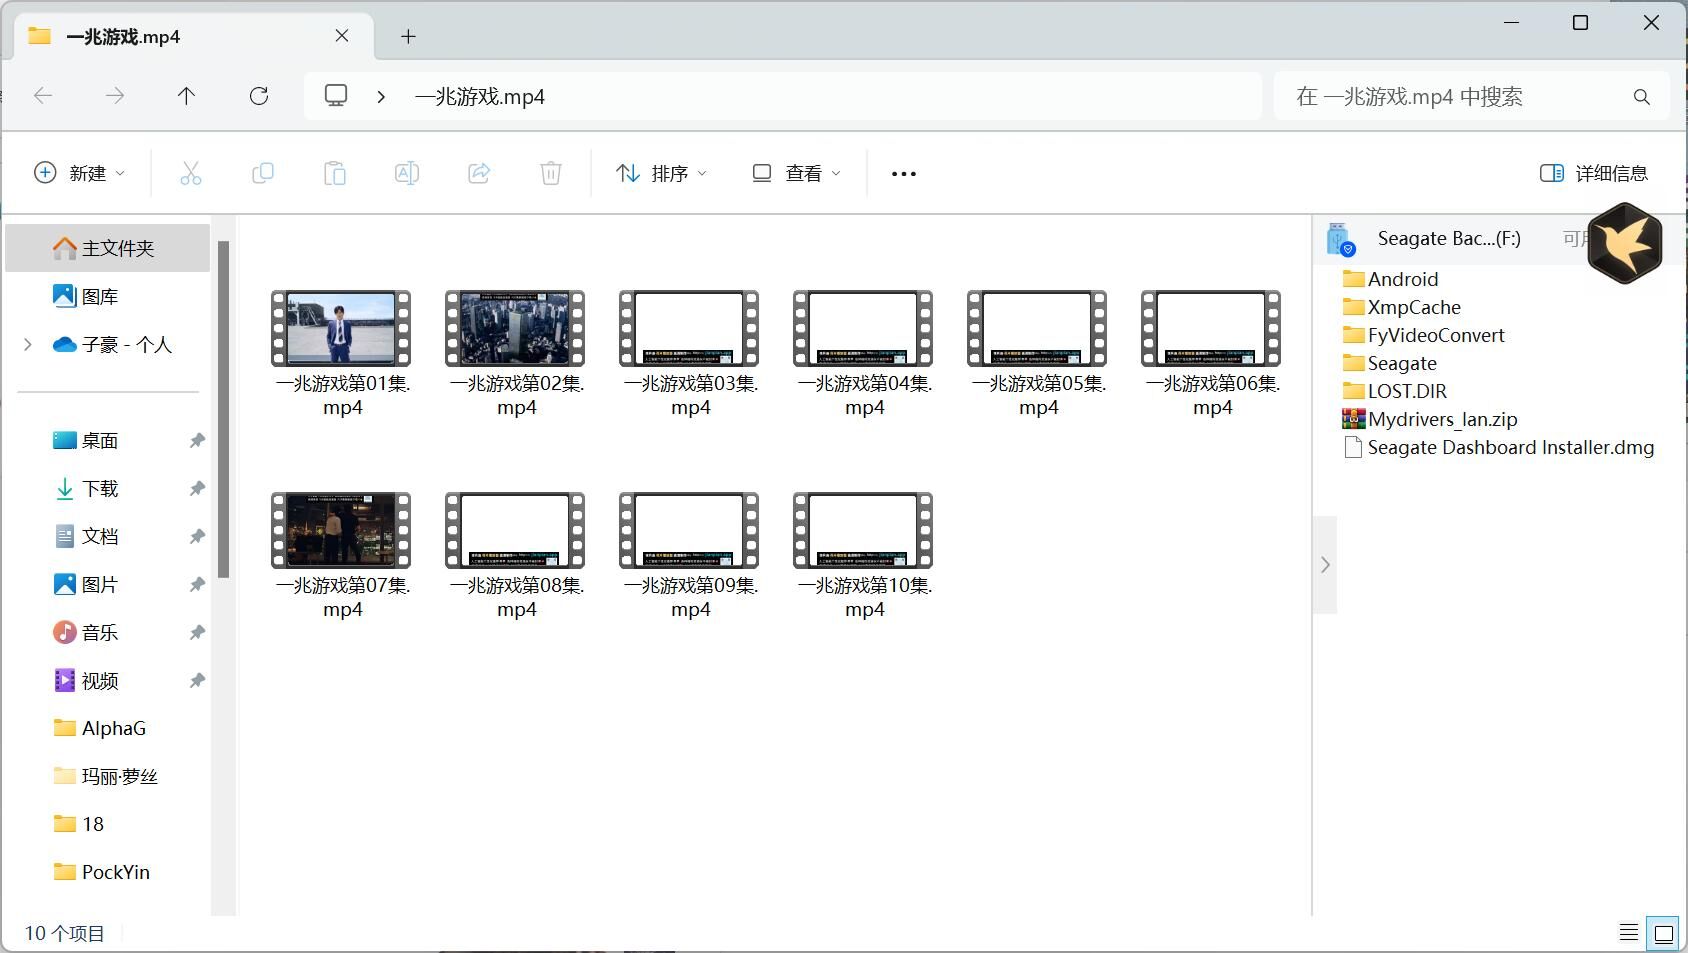
Task: Click the Cut scissors icon
Action: (191, 173)
